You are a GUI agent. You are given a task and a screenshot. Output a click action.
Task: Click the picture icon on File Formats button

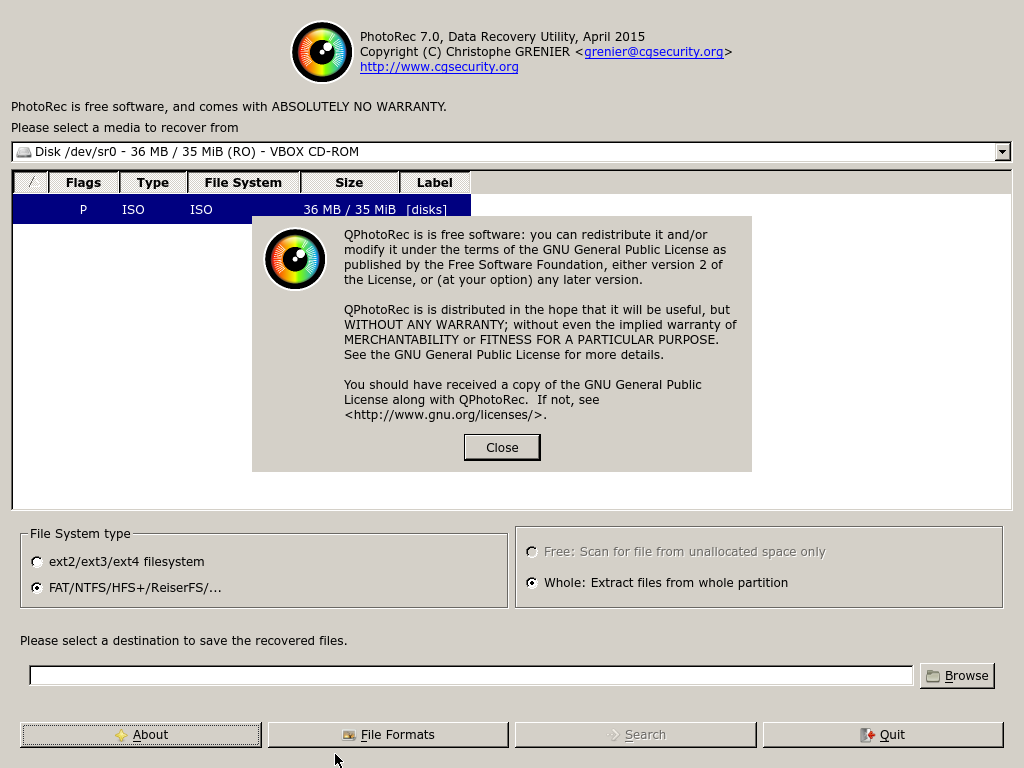349,735
